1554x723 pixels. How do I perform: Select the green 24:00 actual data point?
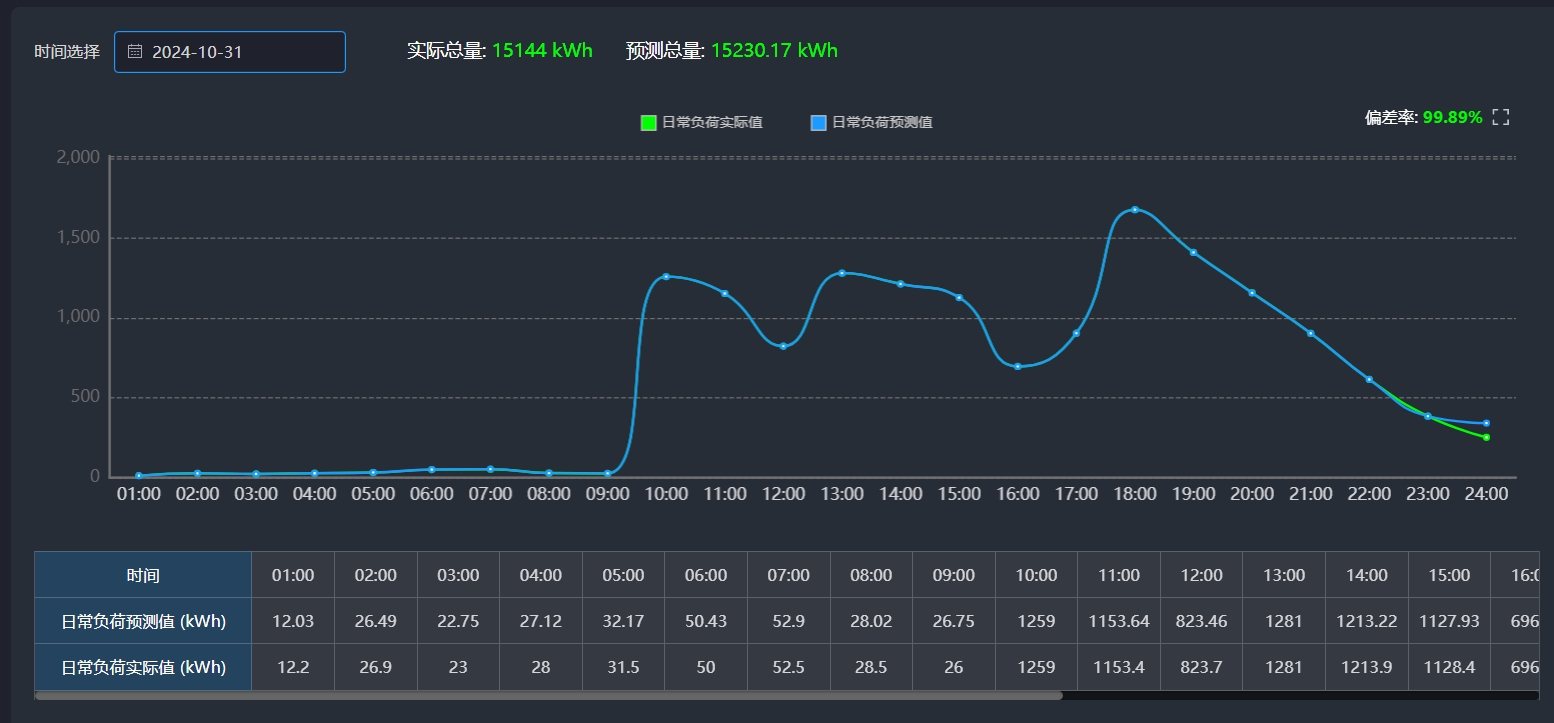1486,438
